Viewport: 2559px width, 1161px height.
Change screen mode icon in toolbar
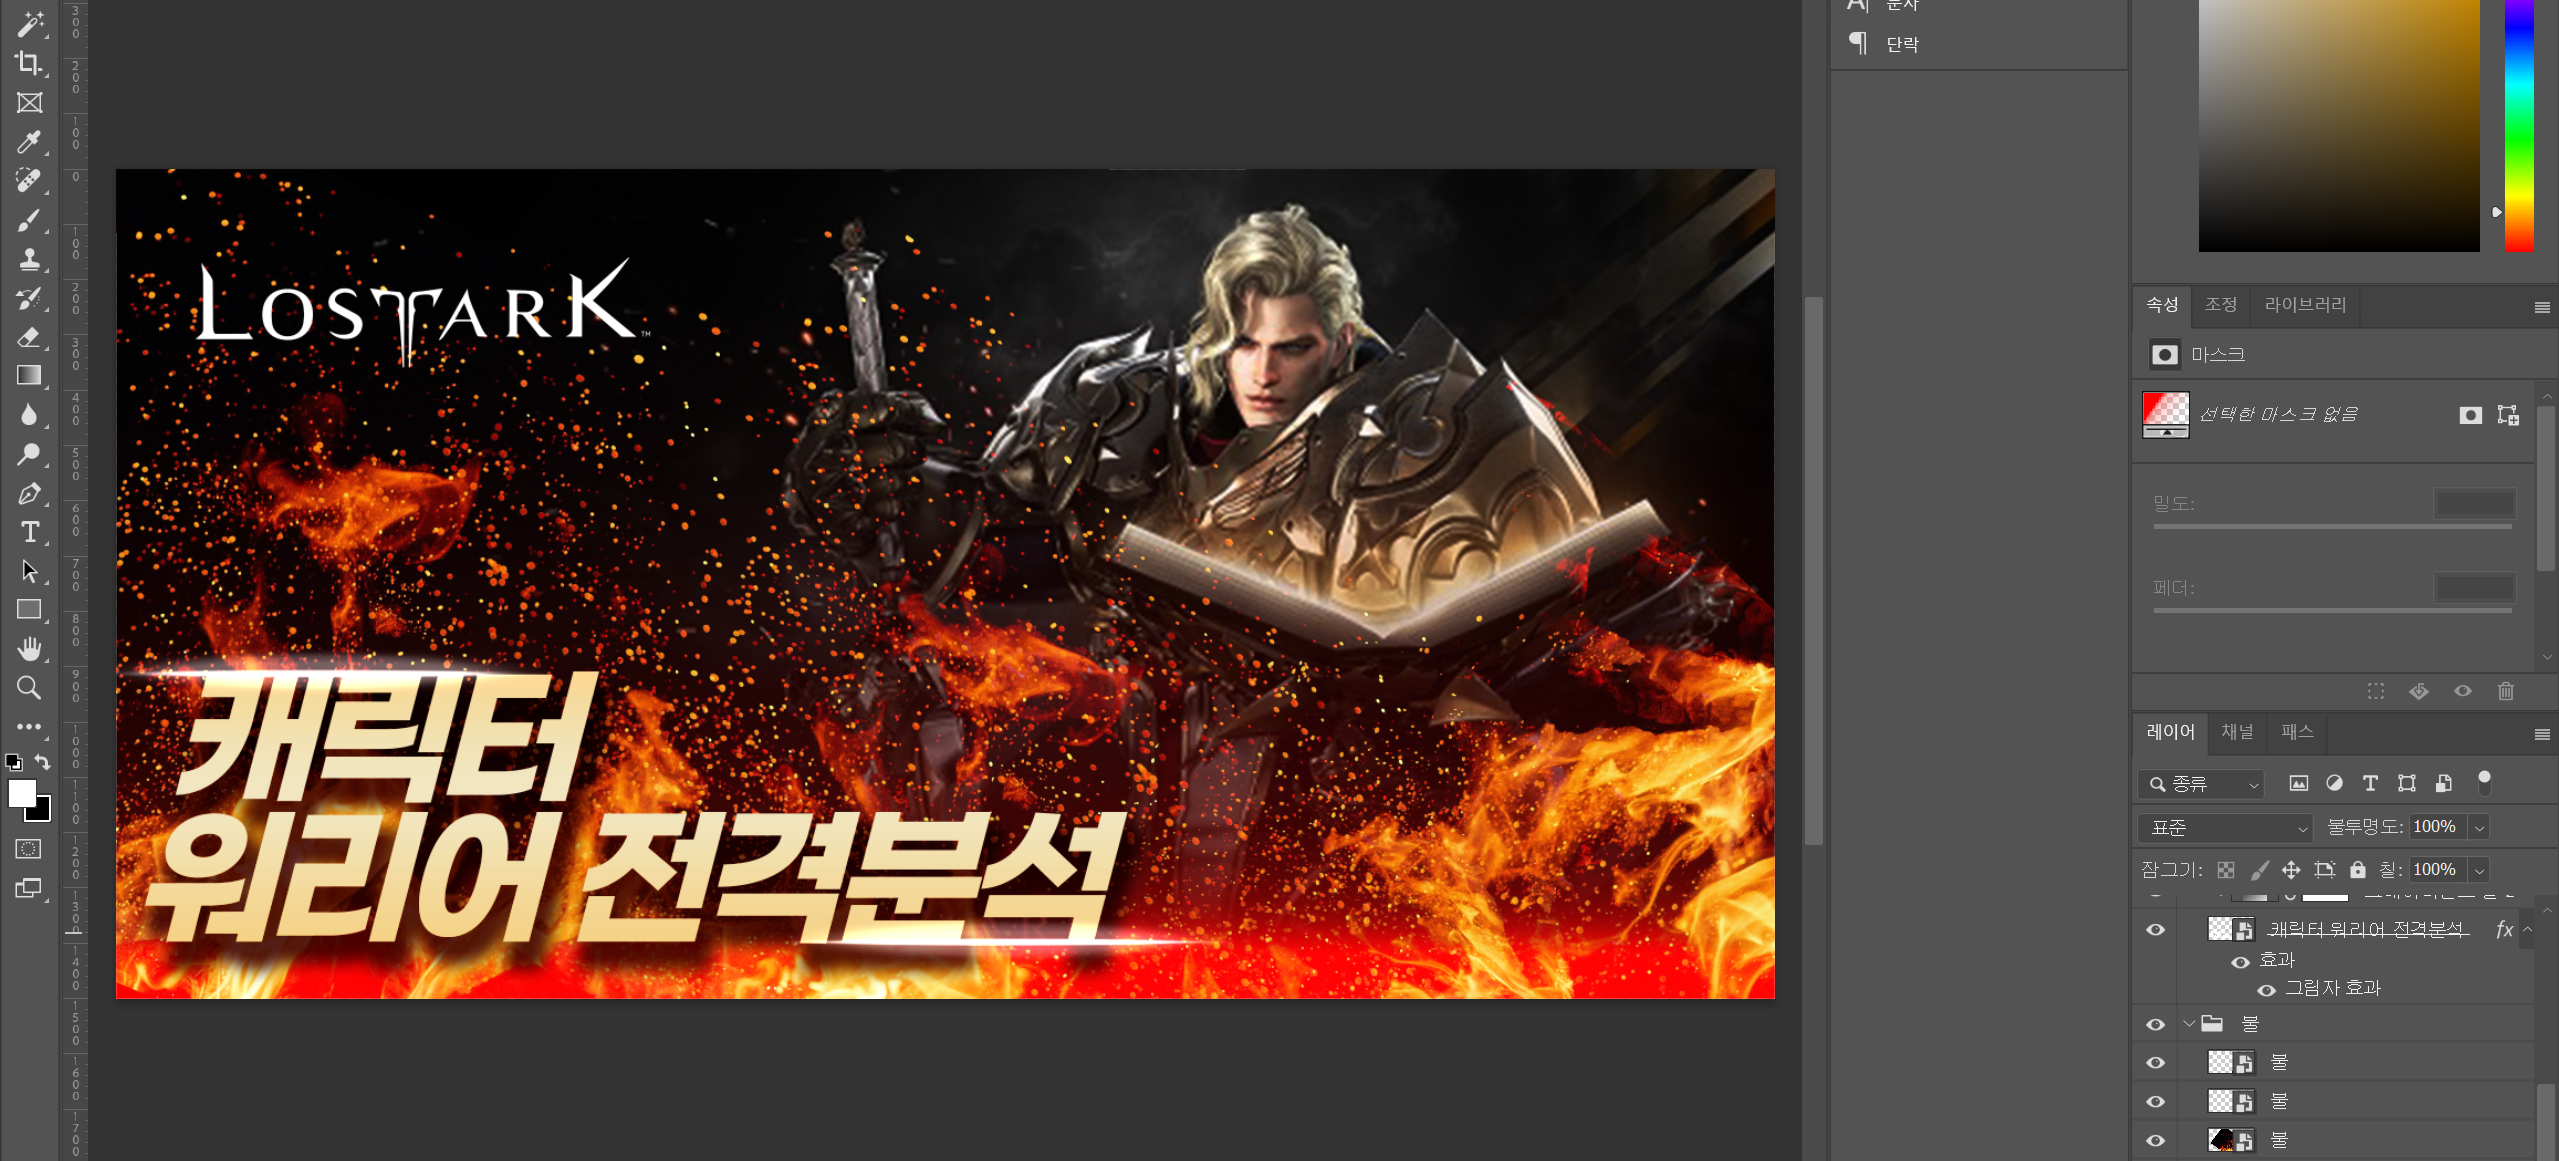pos(30,888)
